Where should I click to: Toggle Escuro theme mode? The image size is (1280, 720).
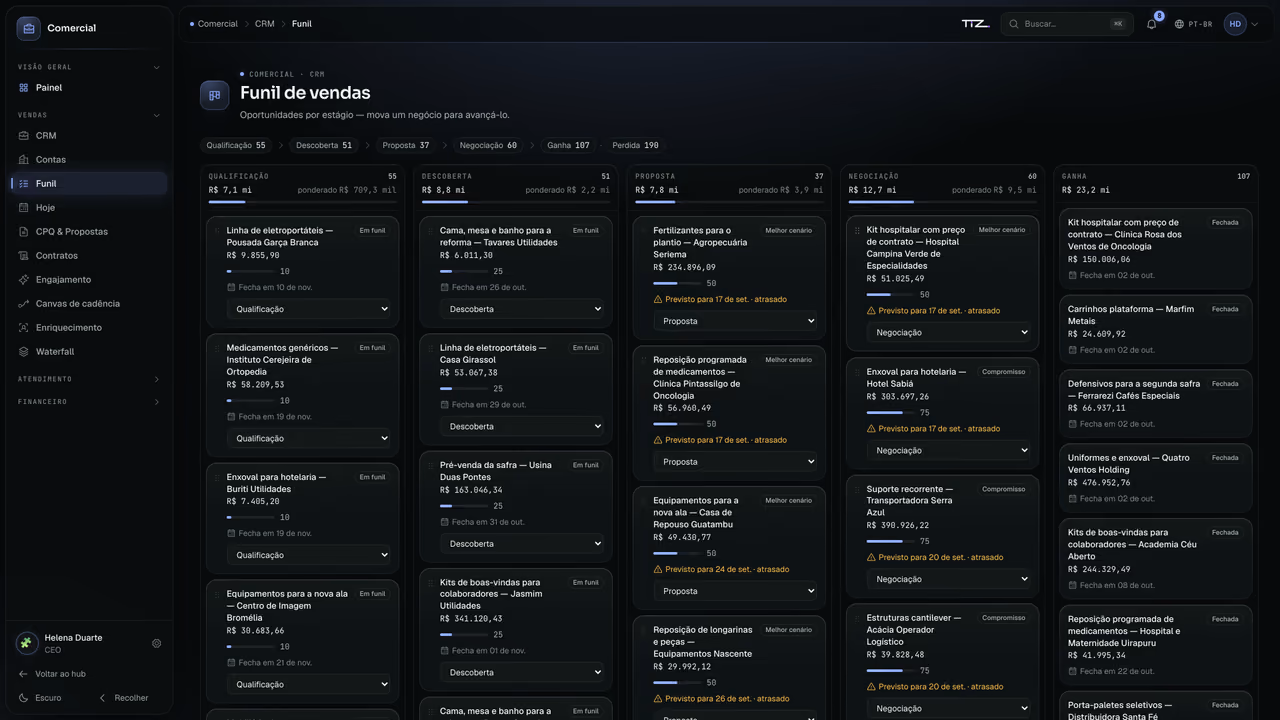click(x=40, y=698)
